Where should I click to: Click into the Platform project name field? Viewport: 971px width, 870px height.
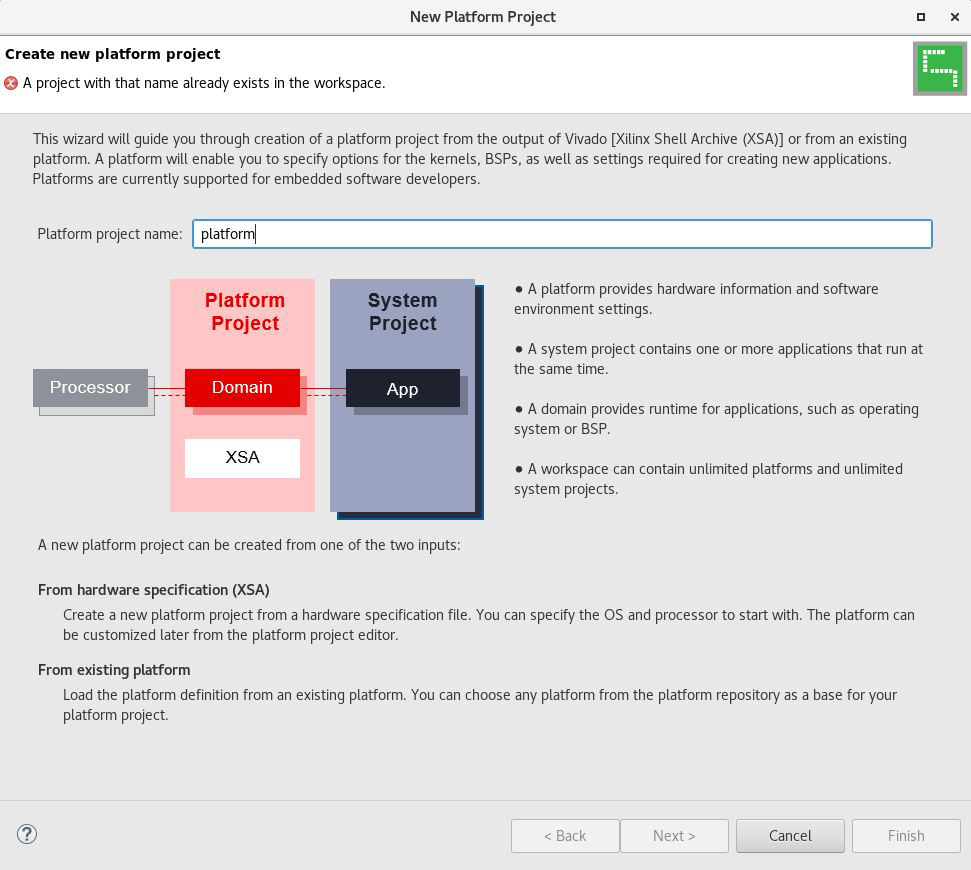562,234
